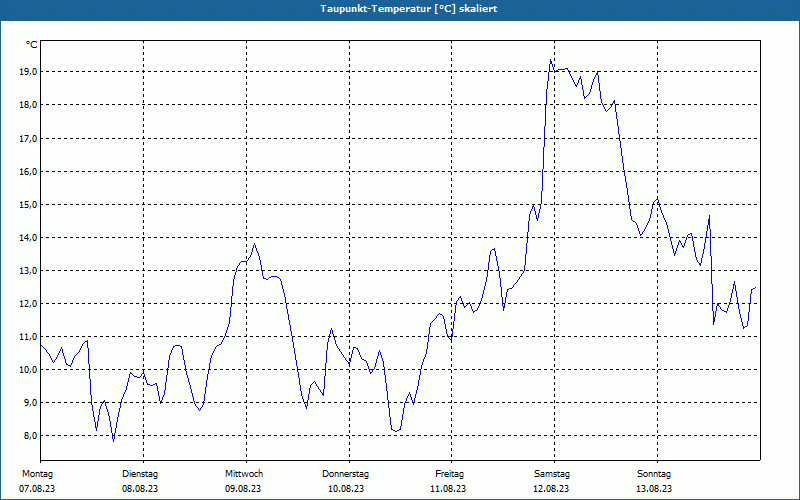Select the 12,0 y-axis label
Viewport: 800px width, 500px height.
[29, 304]
